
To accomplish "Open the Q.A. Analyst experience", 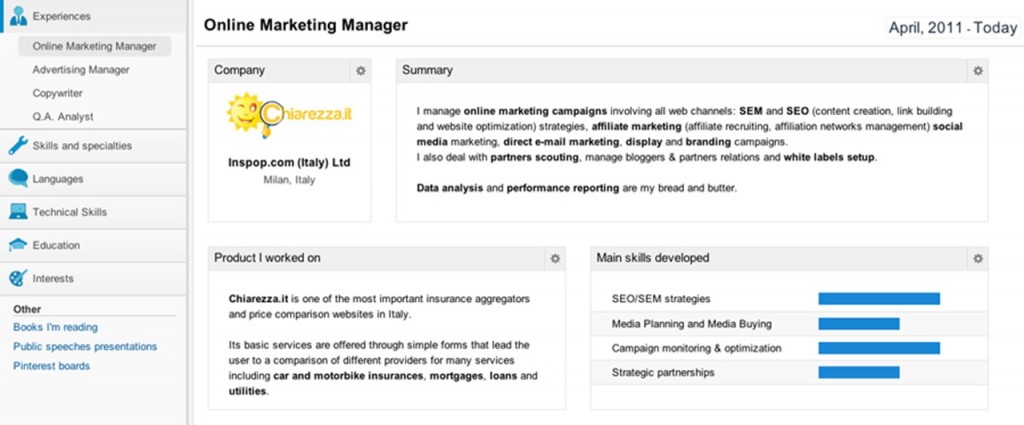I will [x=62, y=117].
